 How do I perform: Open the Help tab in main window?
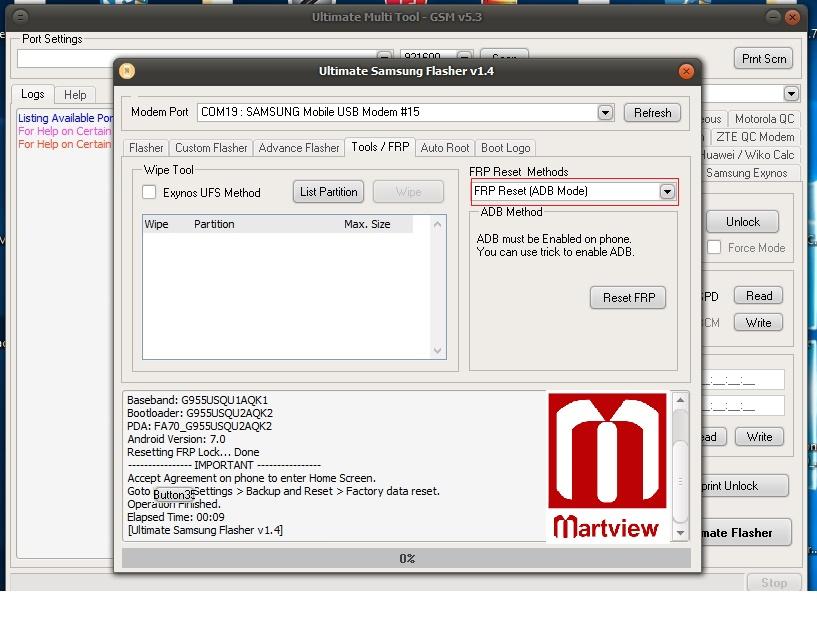click(75, 95)
